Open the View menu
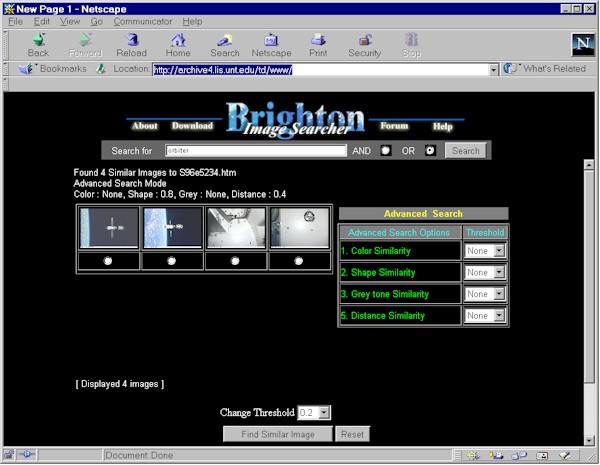Viewport: 600px width, 465px height. click(x=70, y=21)
